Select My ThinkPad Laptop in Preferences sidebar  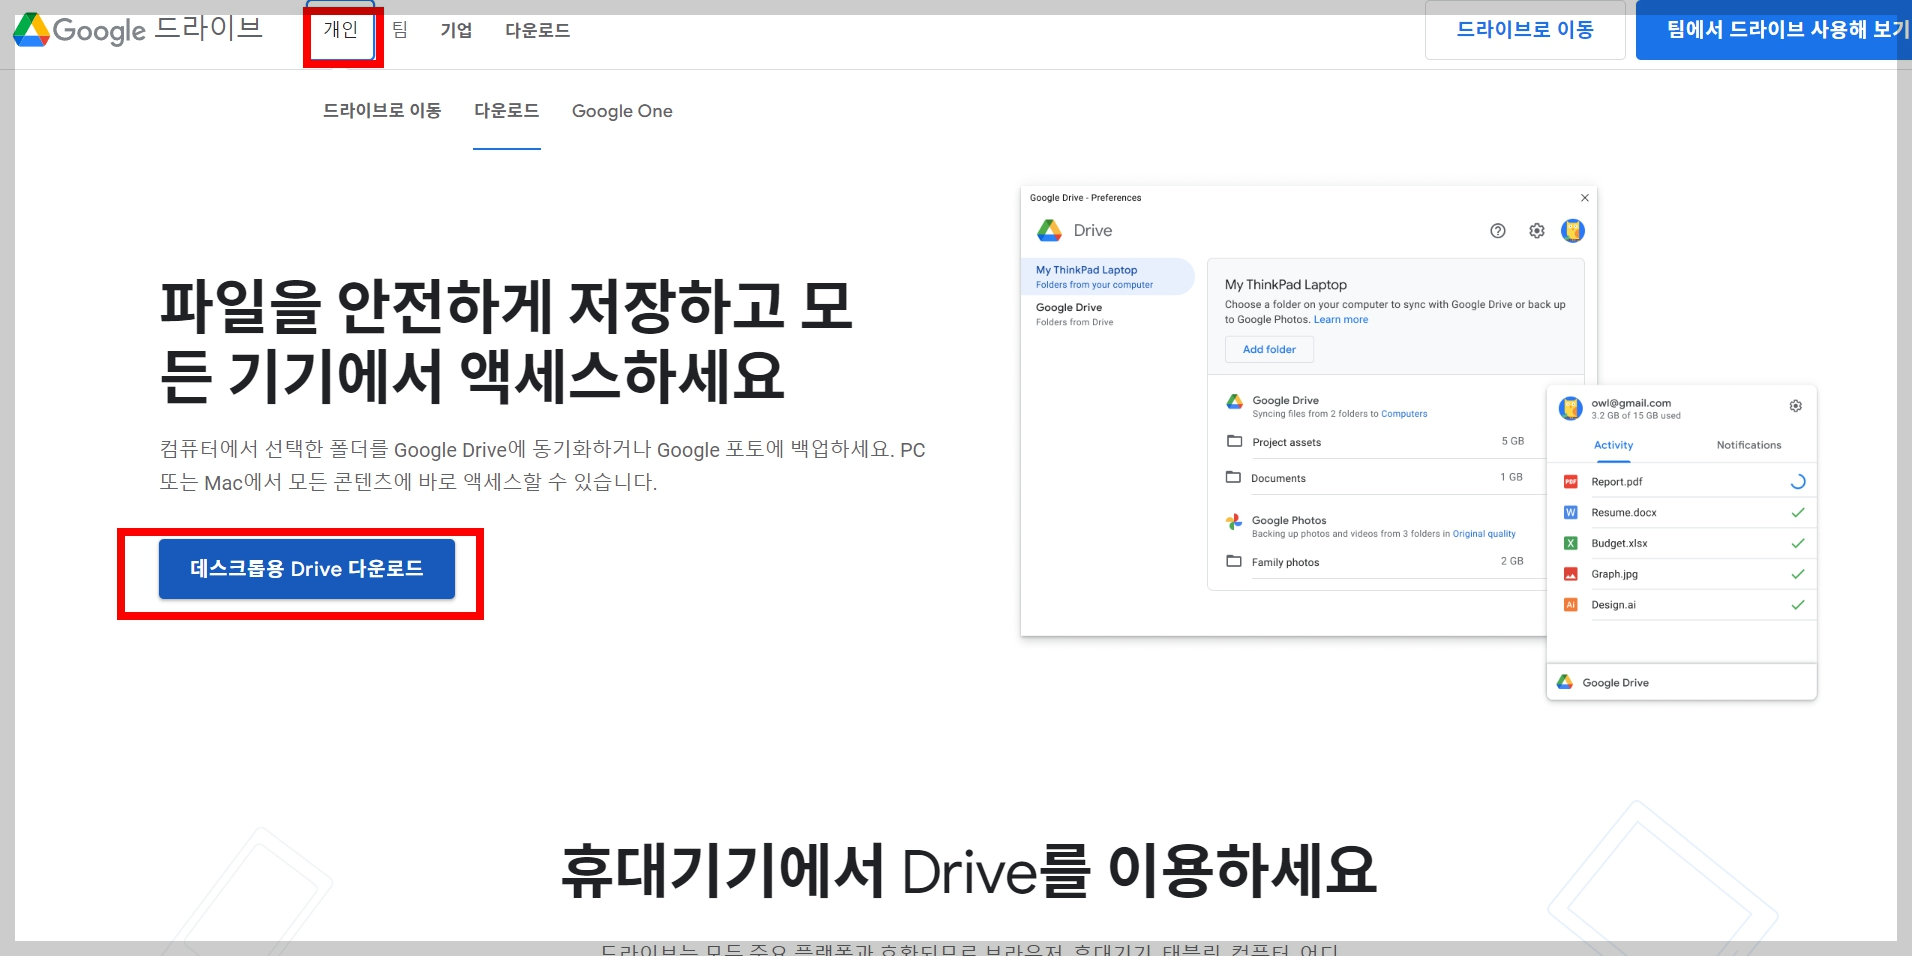(x=1107, y=277)
